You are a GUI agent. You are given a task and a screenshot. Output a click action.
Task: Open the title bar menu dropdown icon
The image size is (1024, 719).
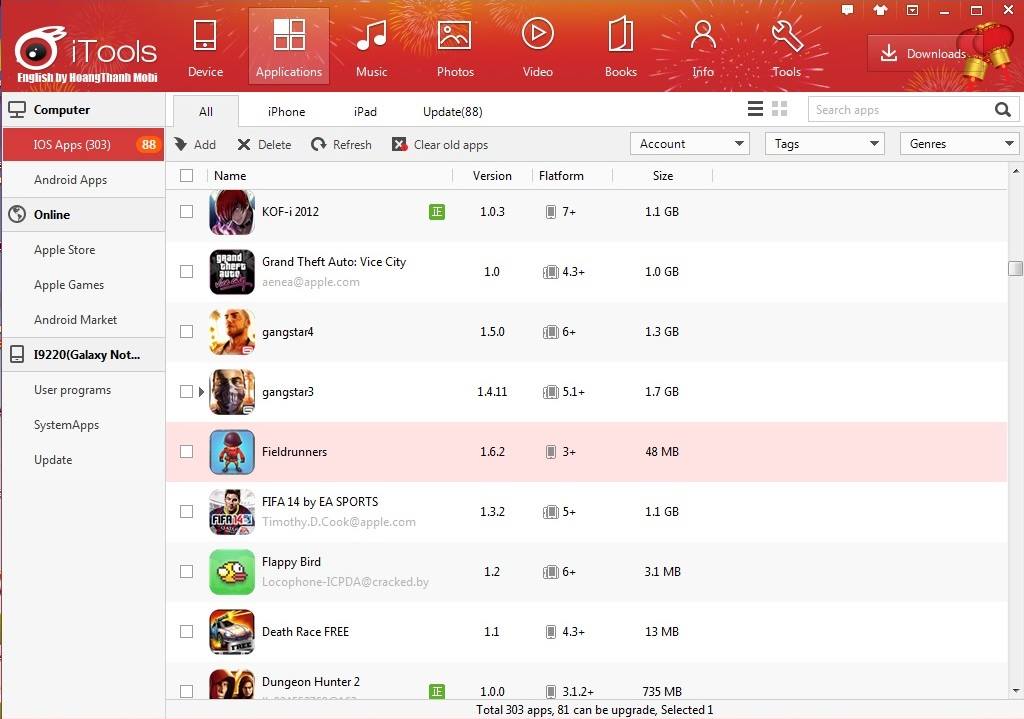pos(912,10)
